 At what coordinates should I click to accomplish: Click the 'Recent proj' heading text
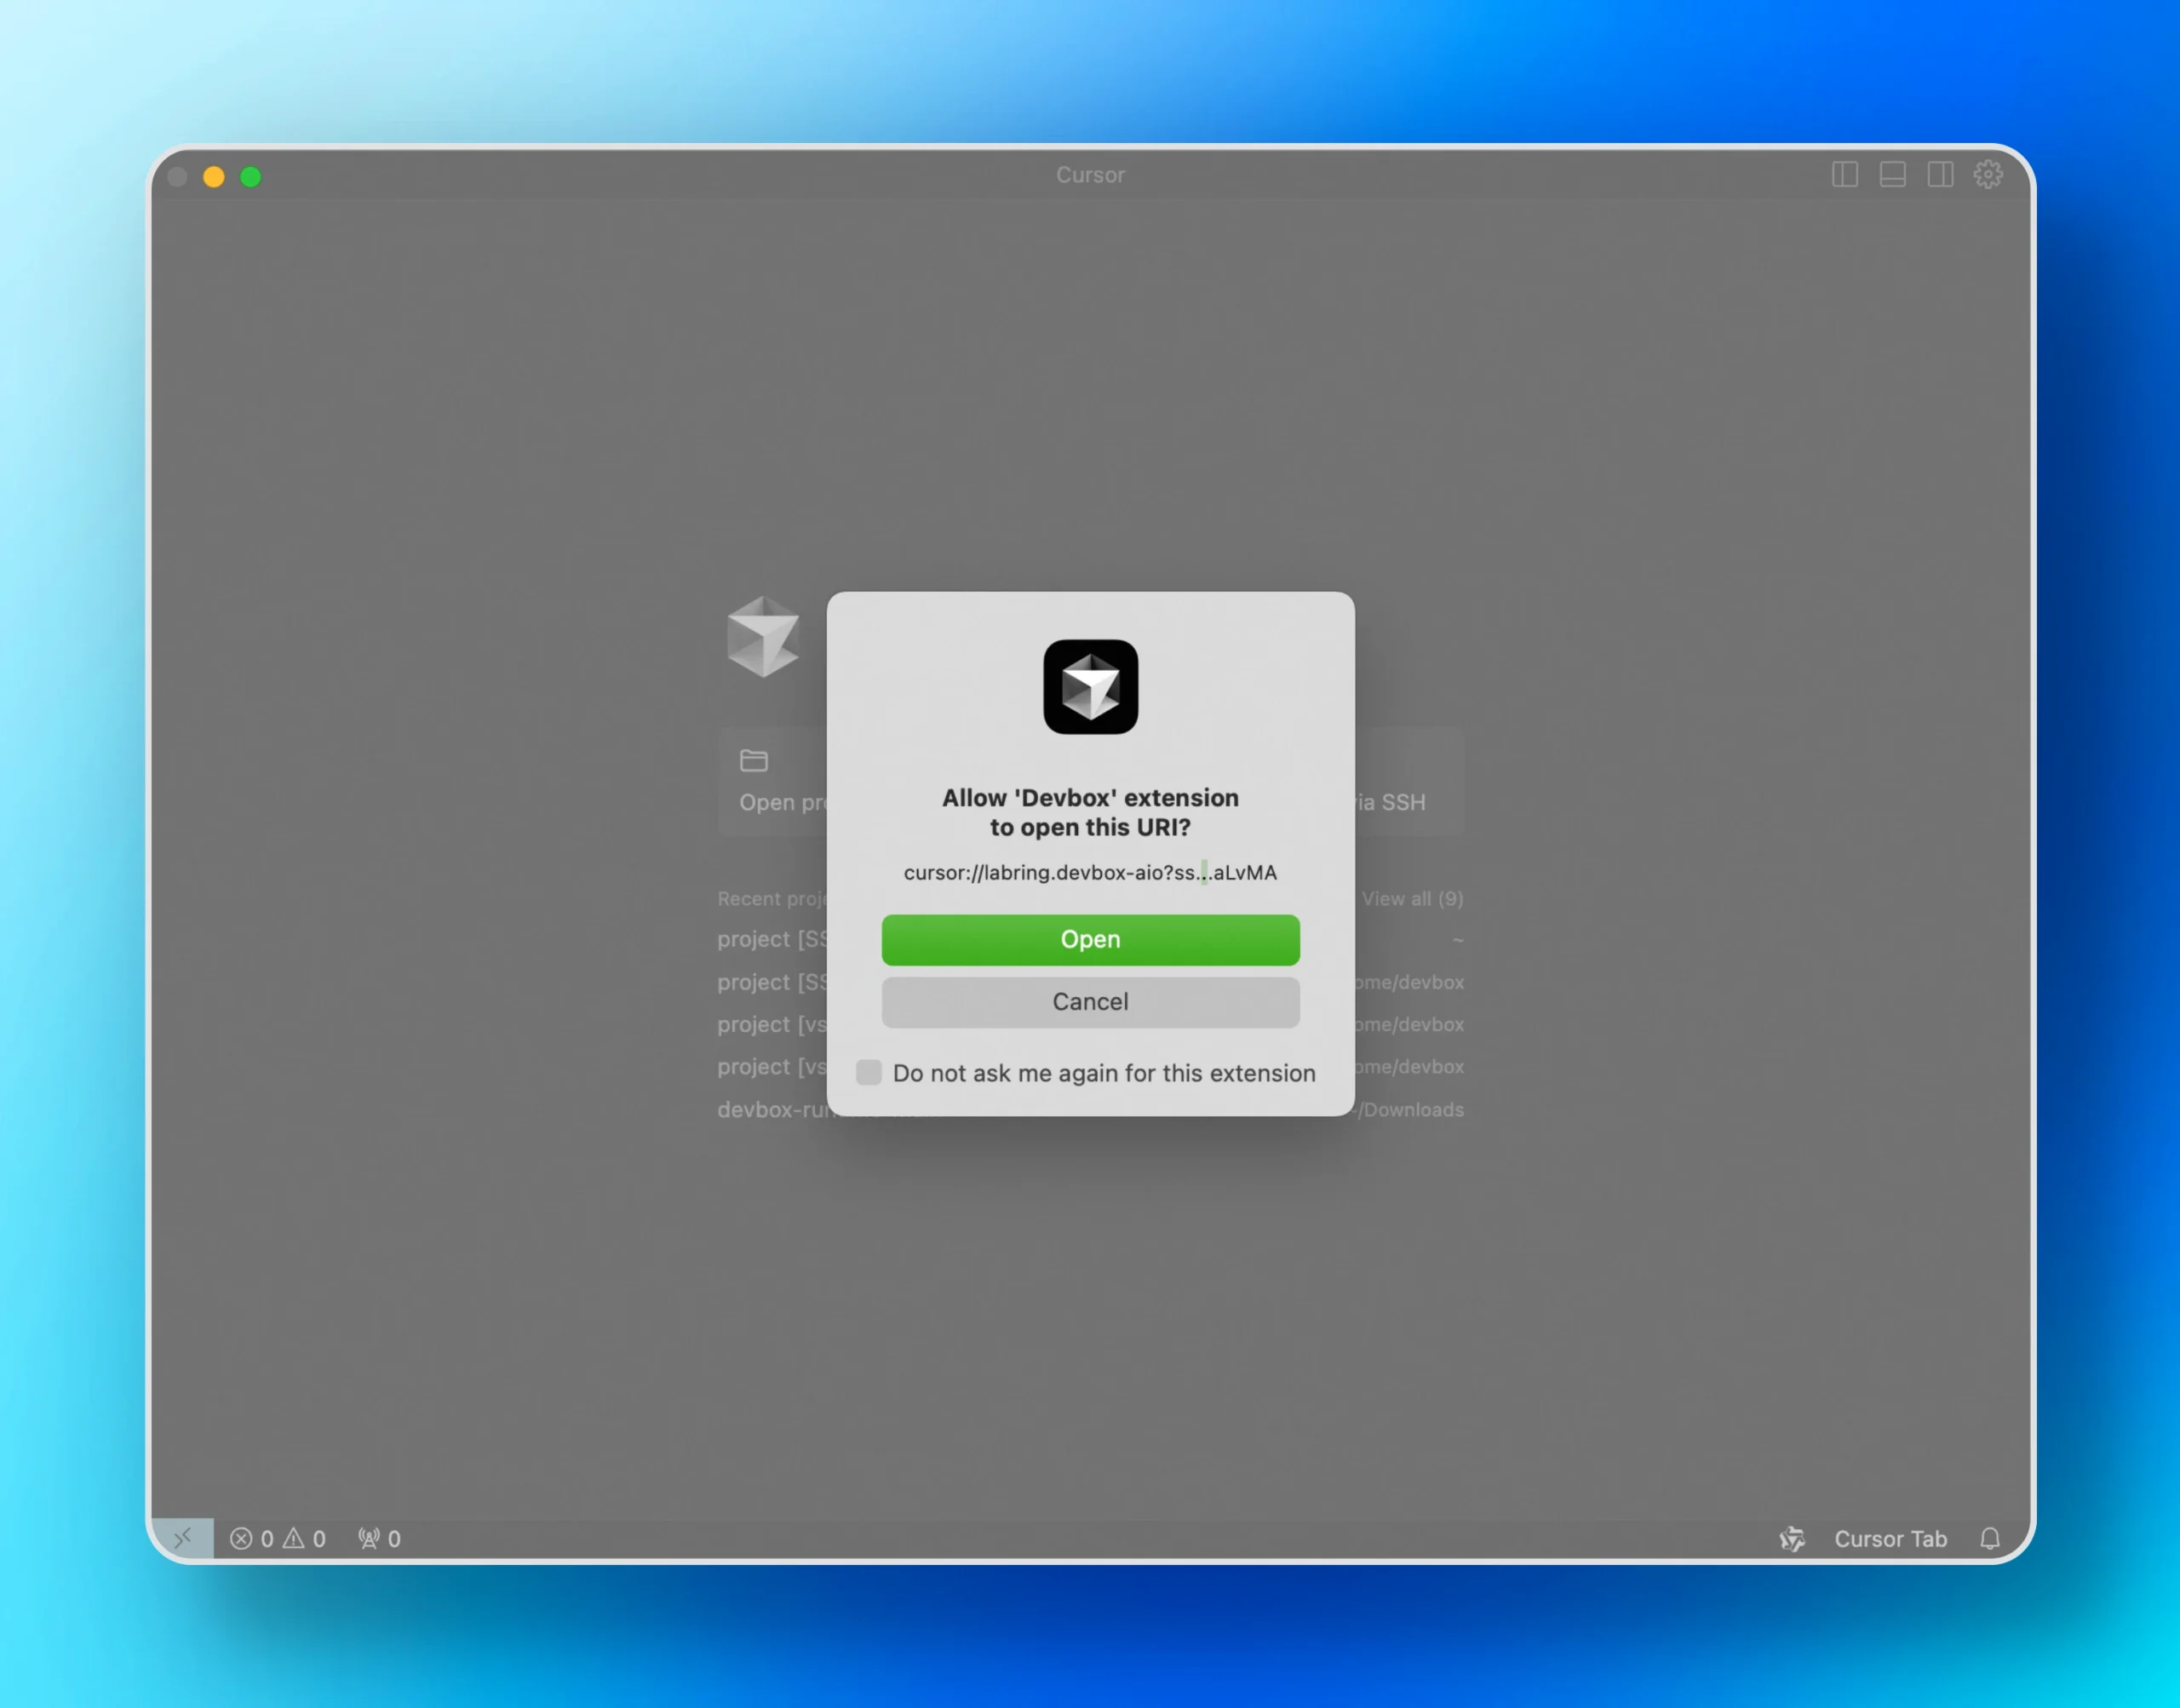click(x=772, y=899)
